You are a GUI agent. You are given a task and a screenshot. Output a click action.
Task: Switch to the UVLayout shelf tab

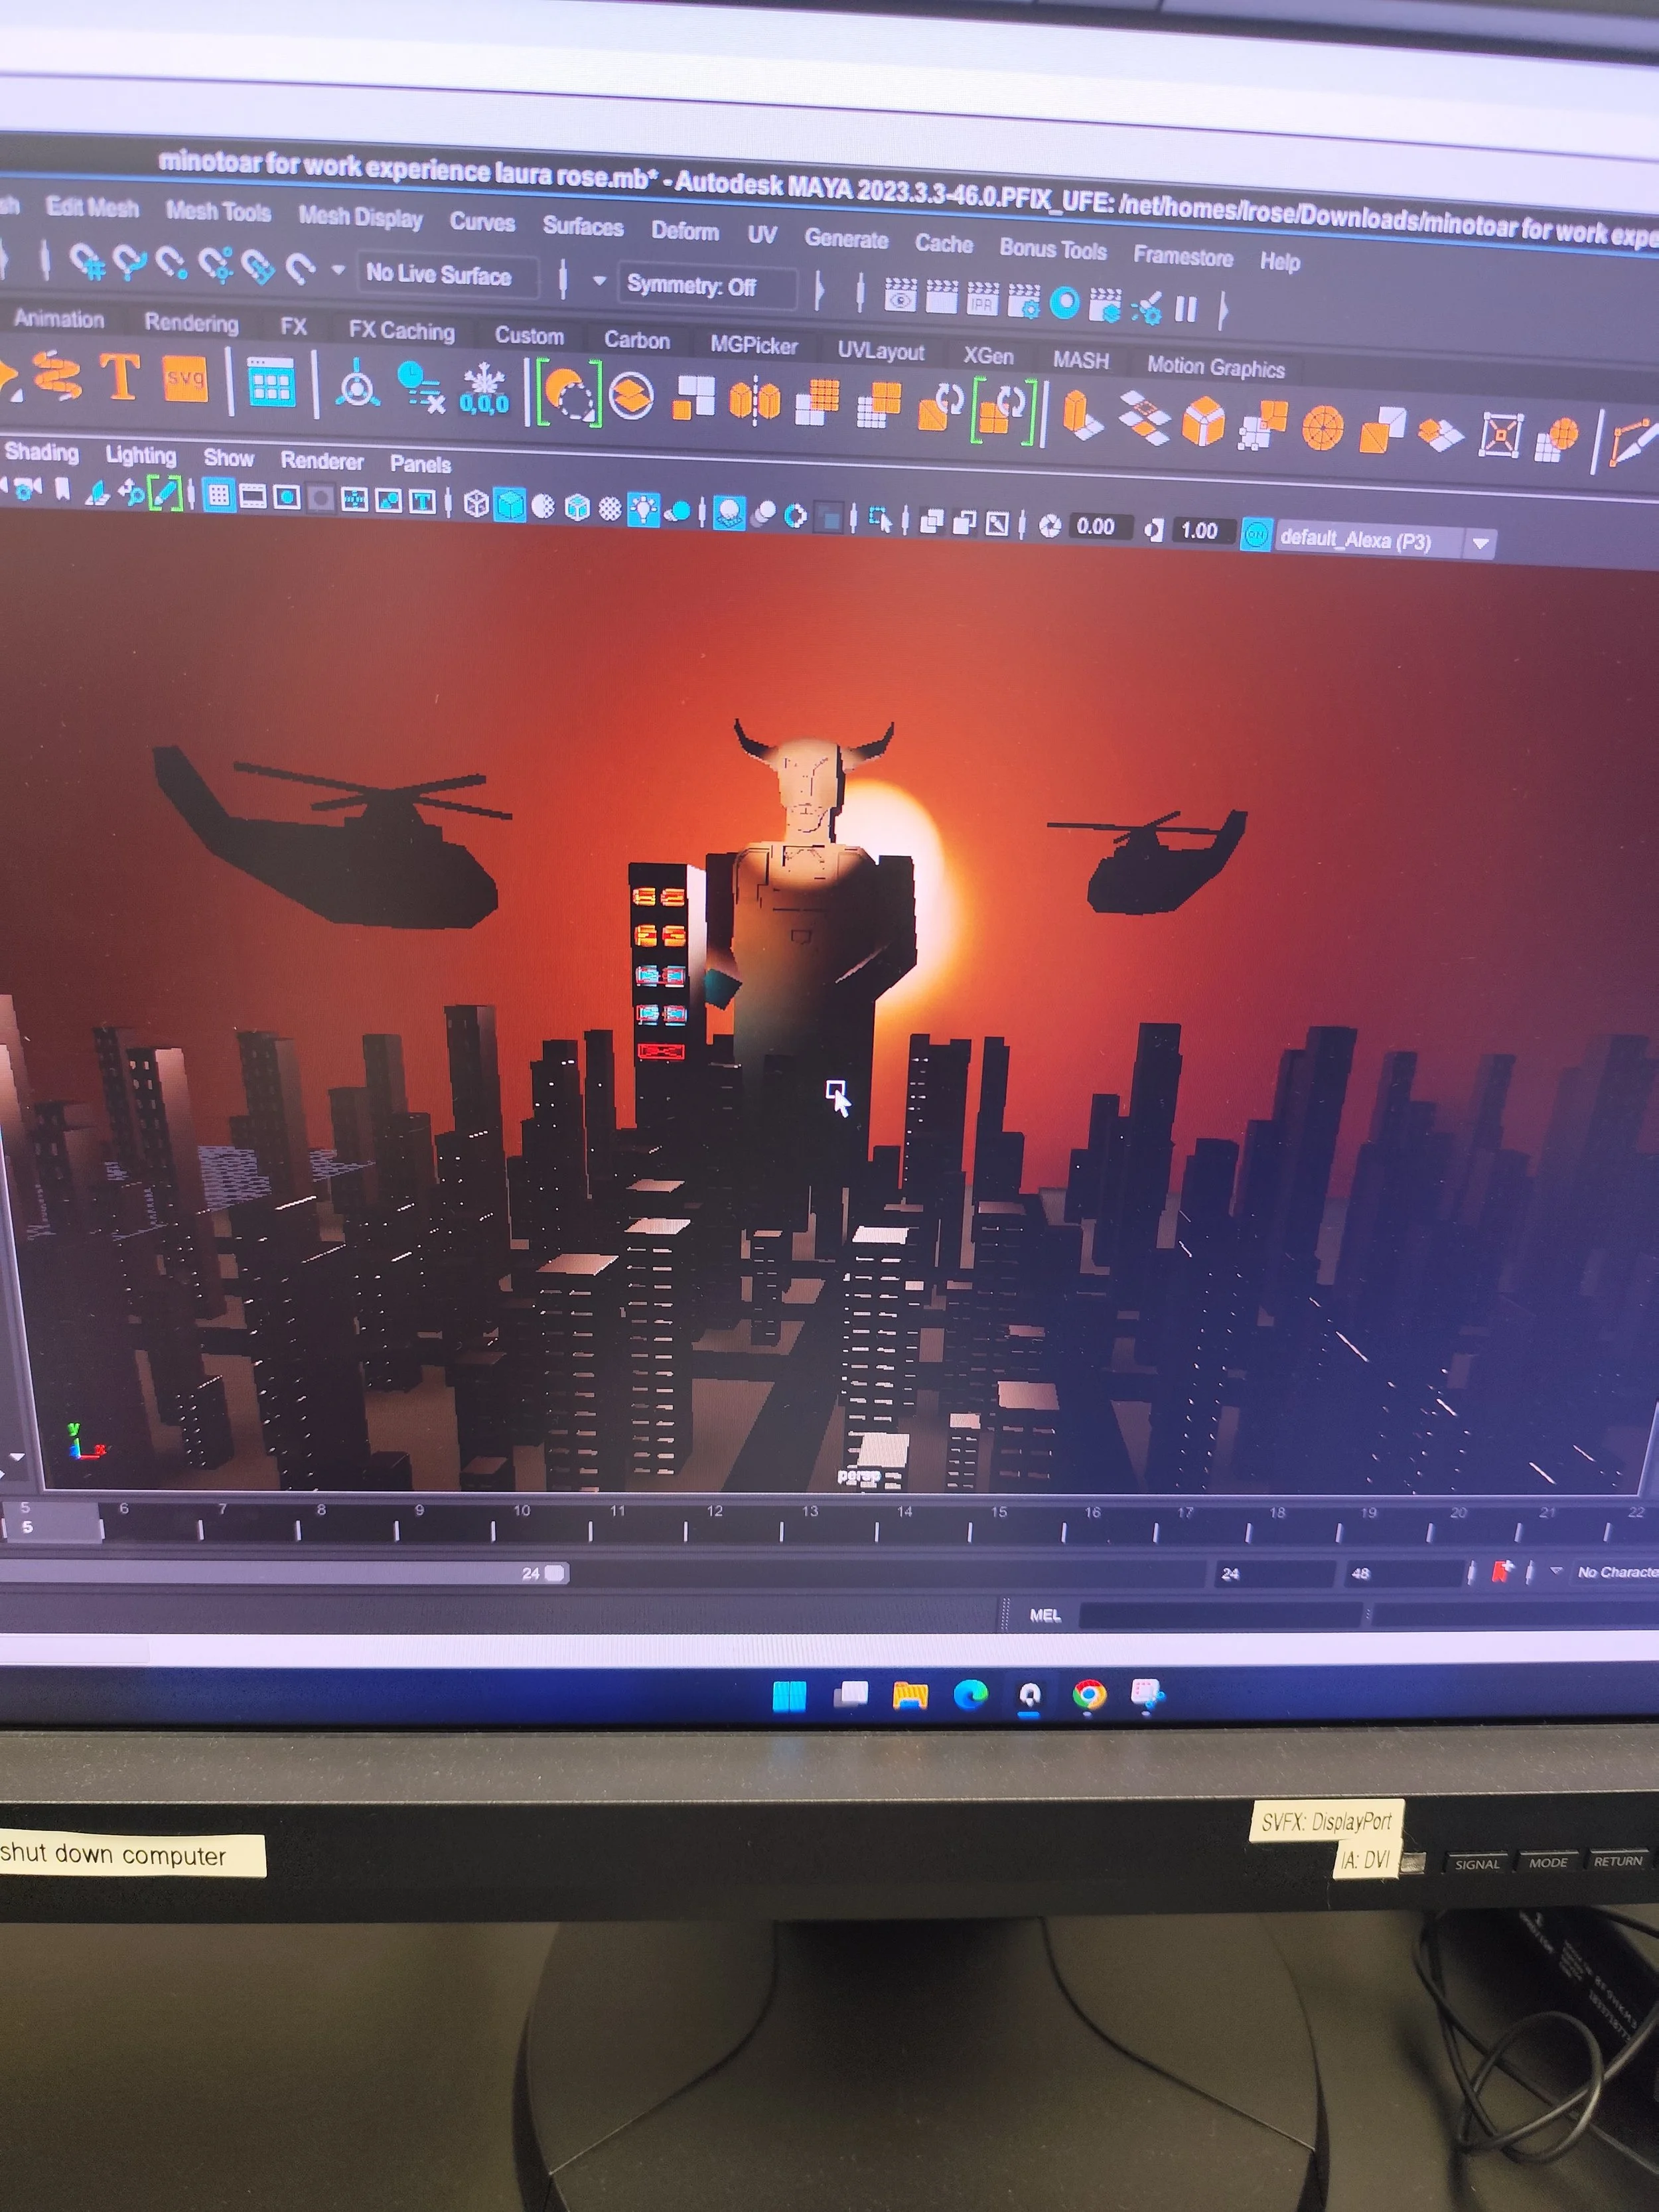[880, 351]
